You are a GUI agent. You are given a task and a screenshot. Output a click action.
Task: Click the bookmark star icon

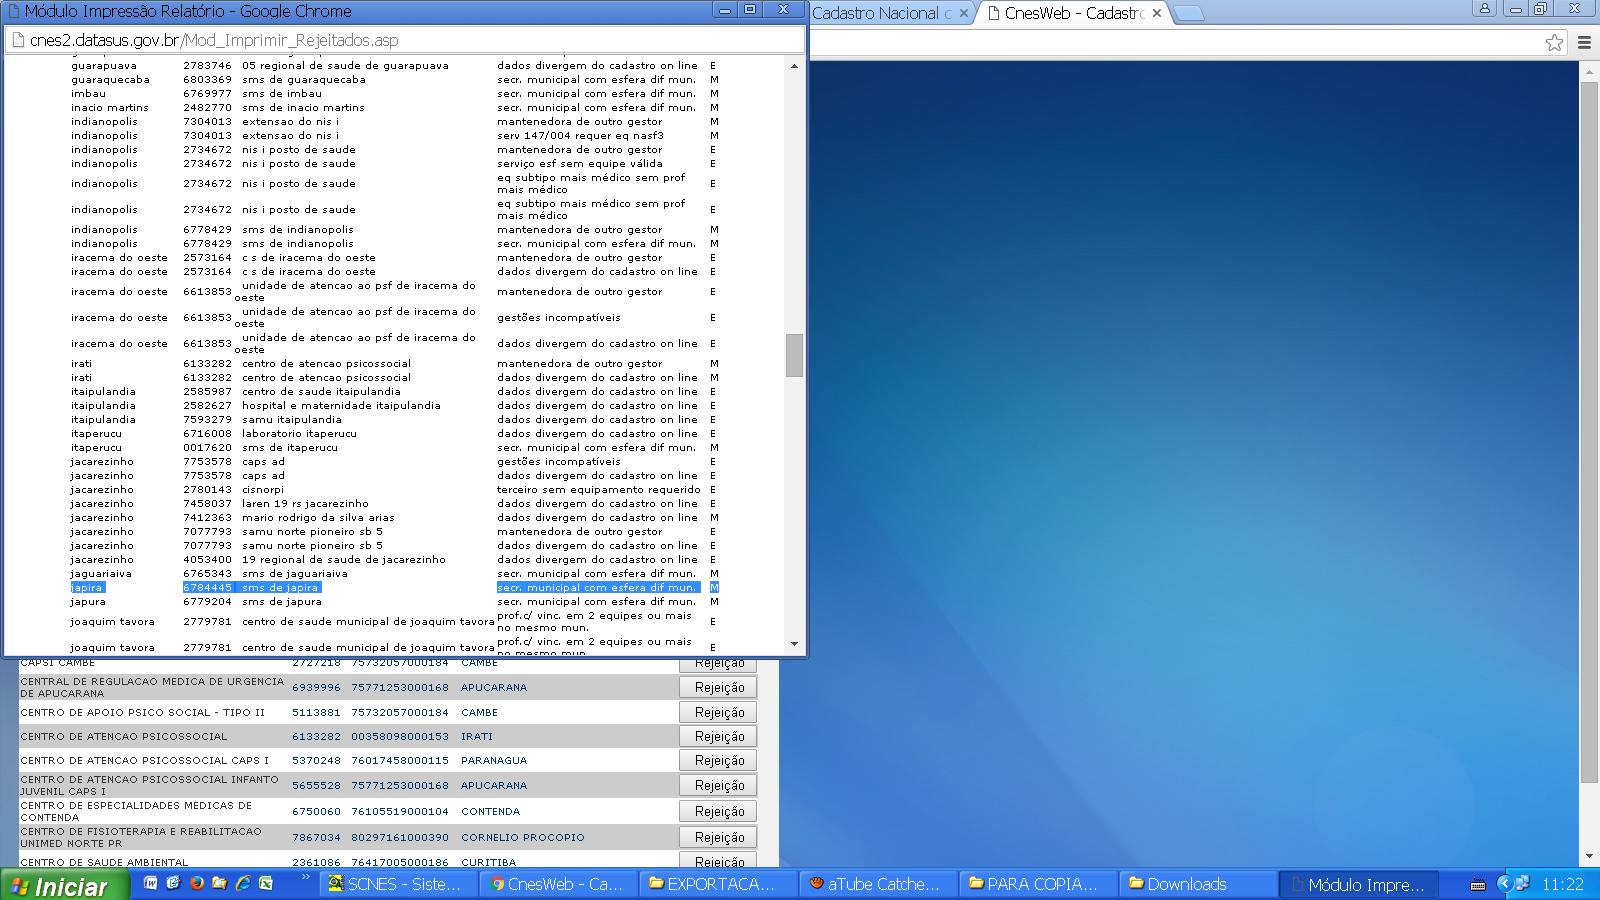pyautogui.click(x=1554, y=42)
